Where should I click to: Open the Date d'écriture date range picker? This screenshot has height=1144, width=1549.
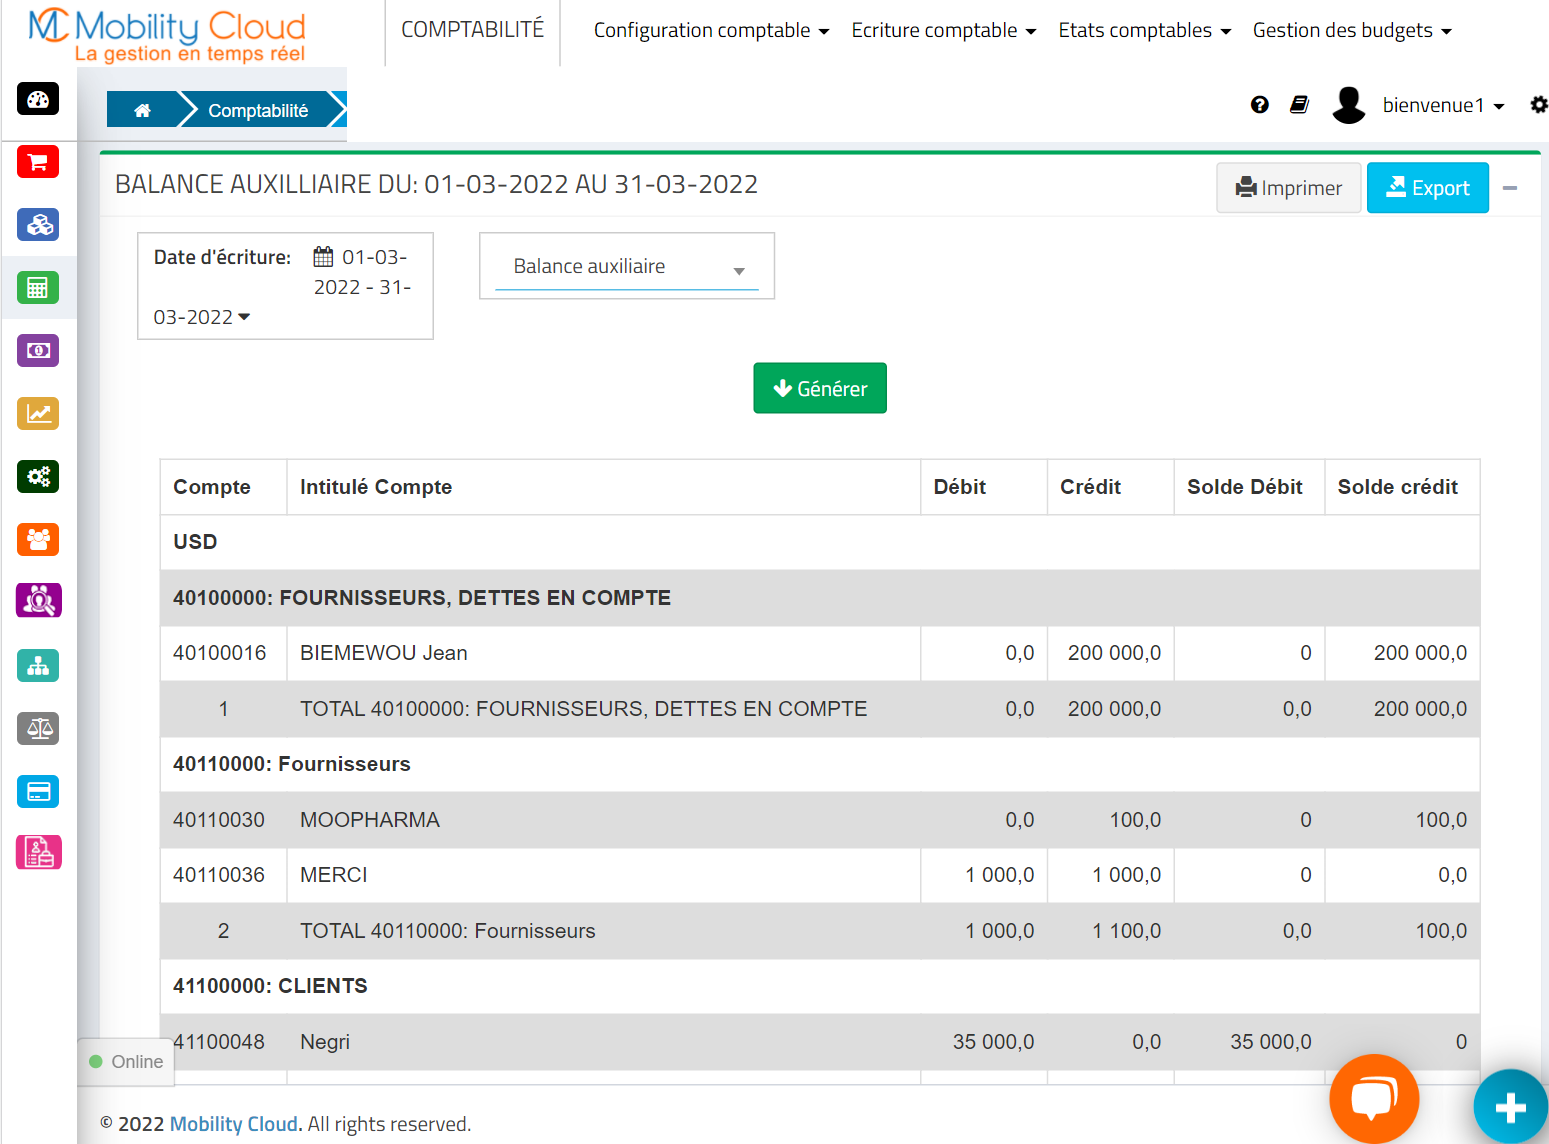click(x=284, y=287)
